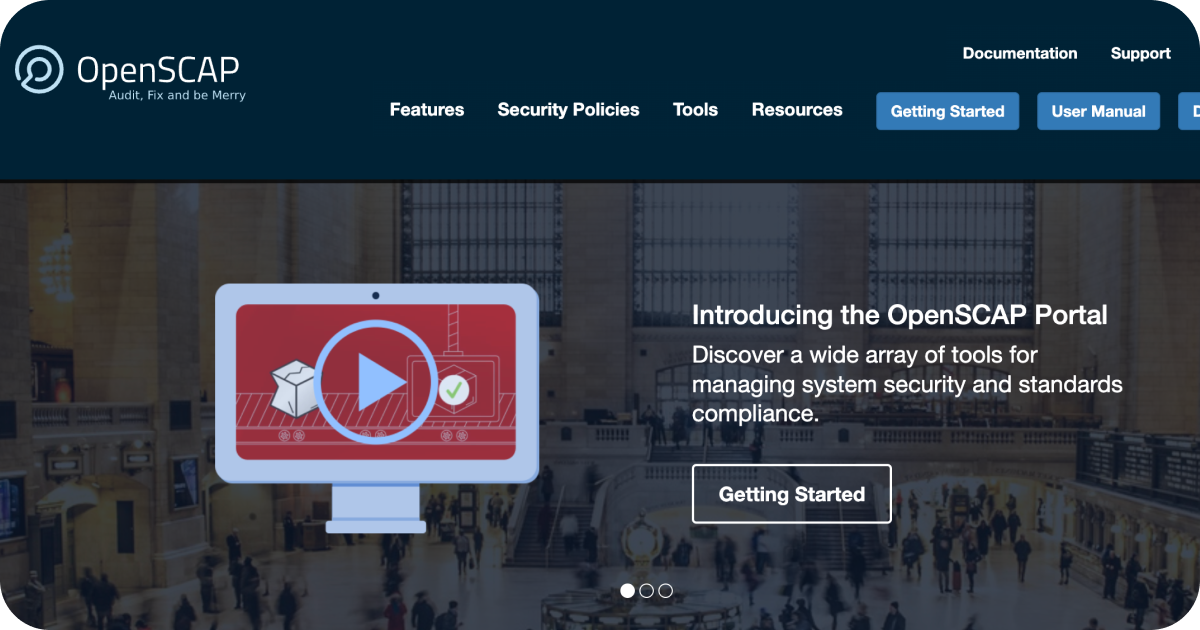
Task: Click the Introducing the OpenSCAP Portal heading
Action: tap(900, 315)
